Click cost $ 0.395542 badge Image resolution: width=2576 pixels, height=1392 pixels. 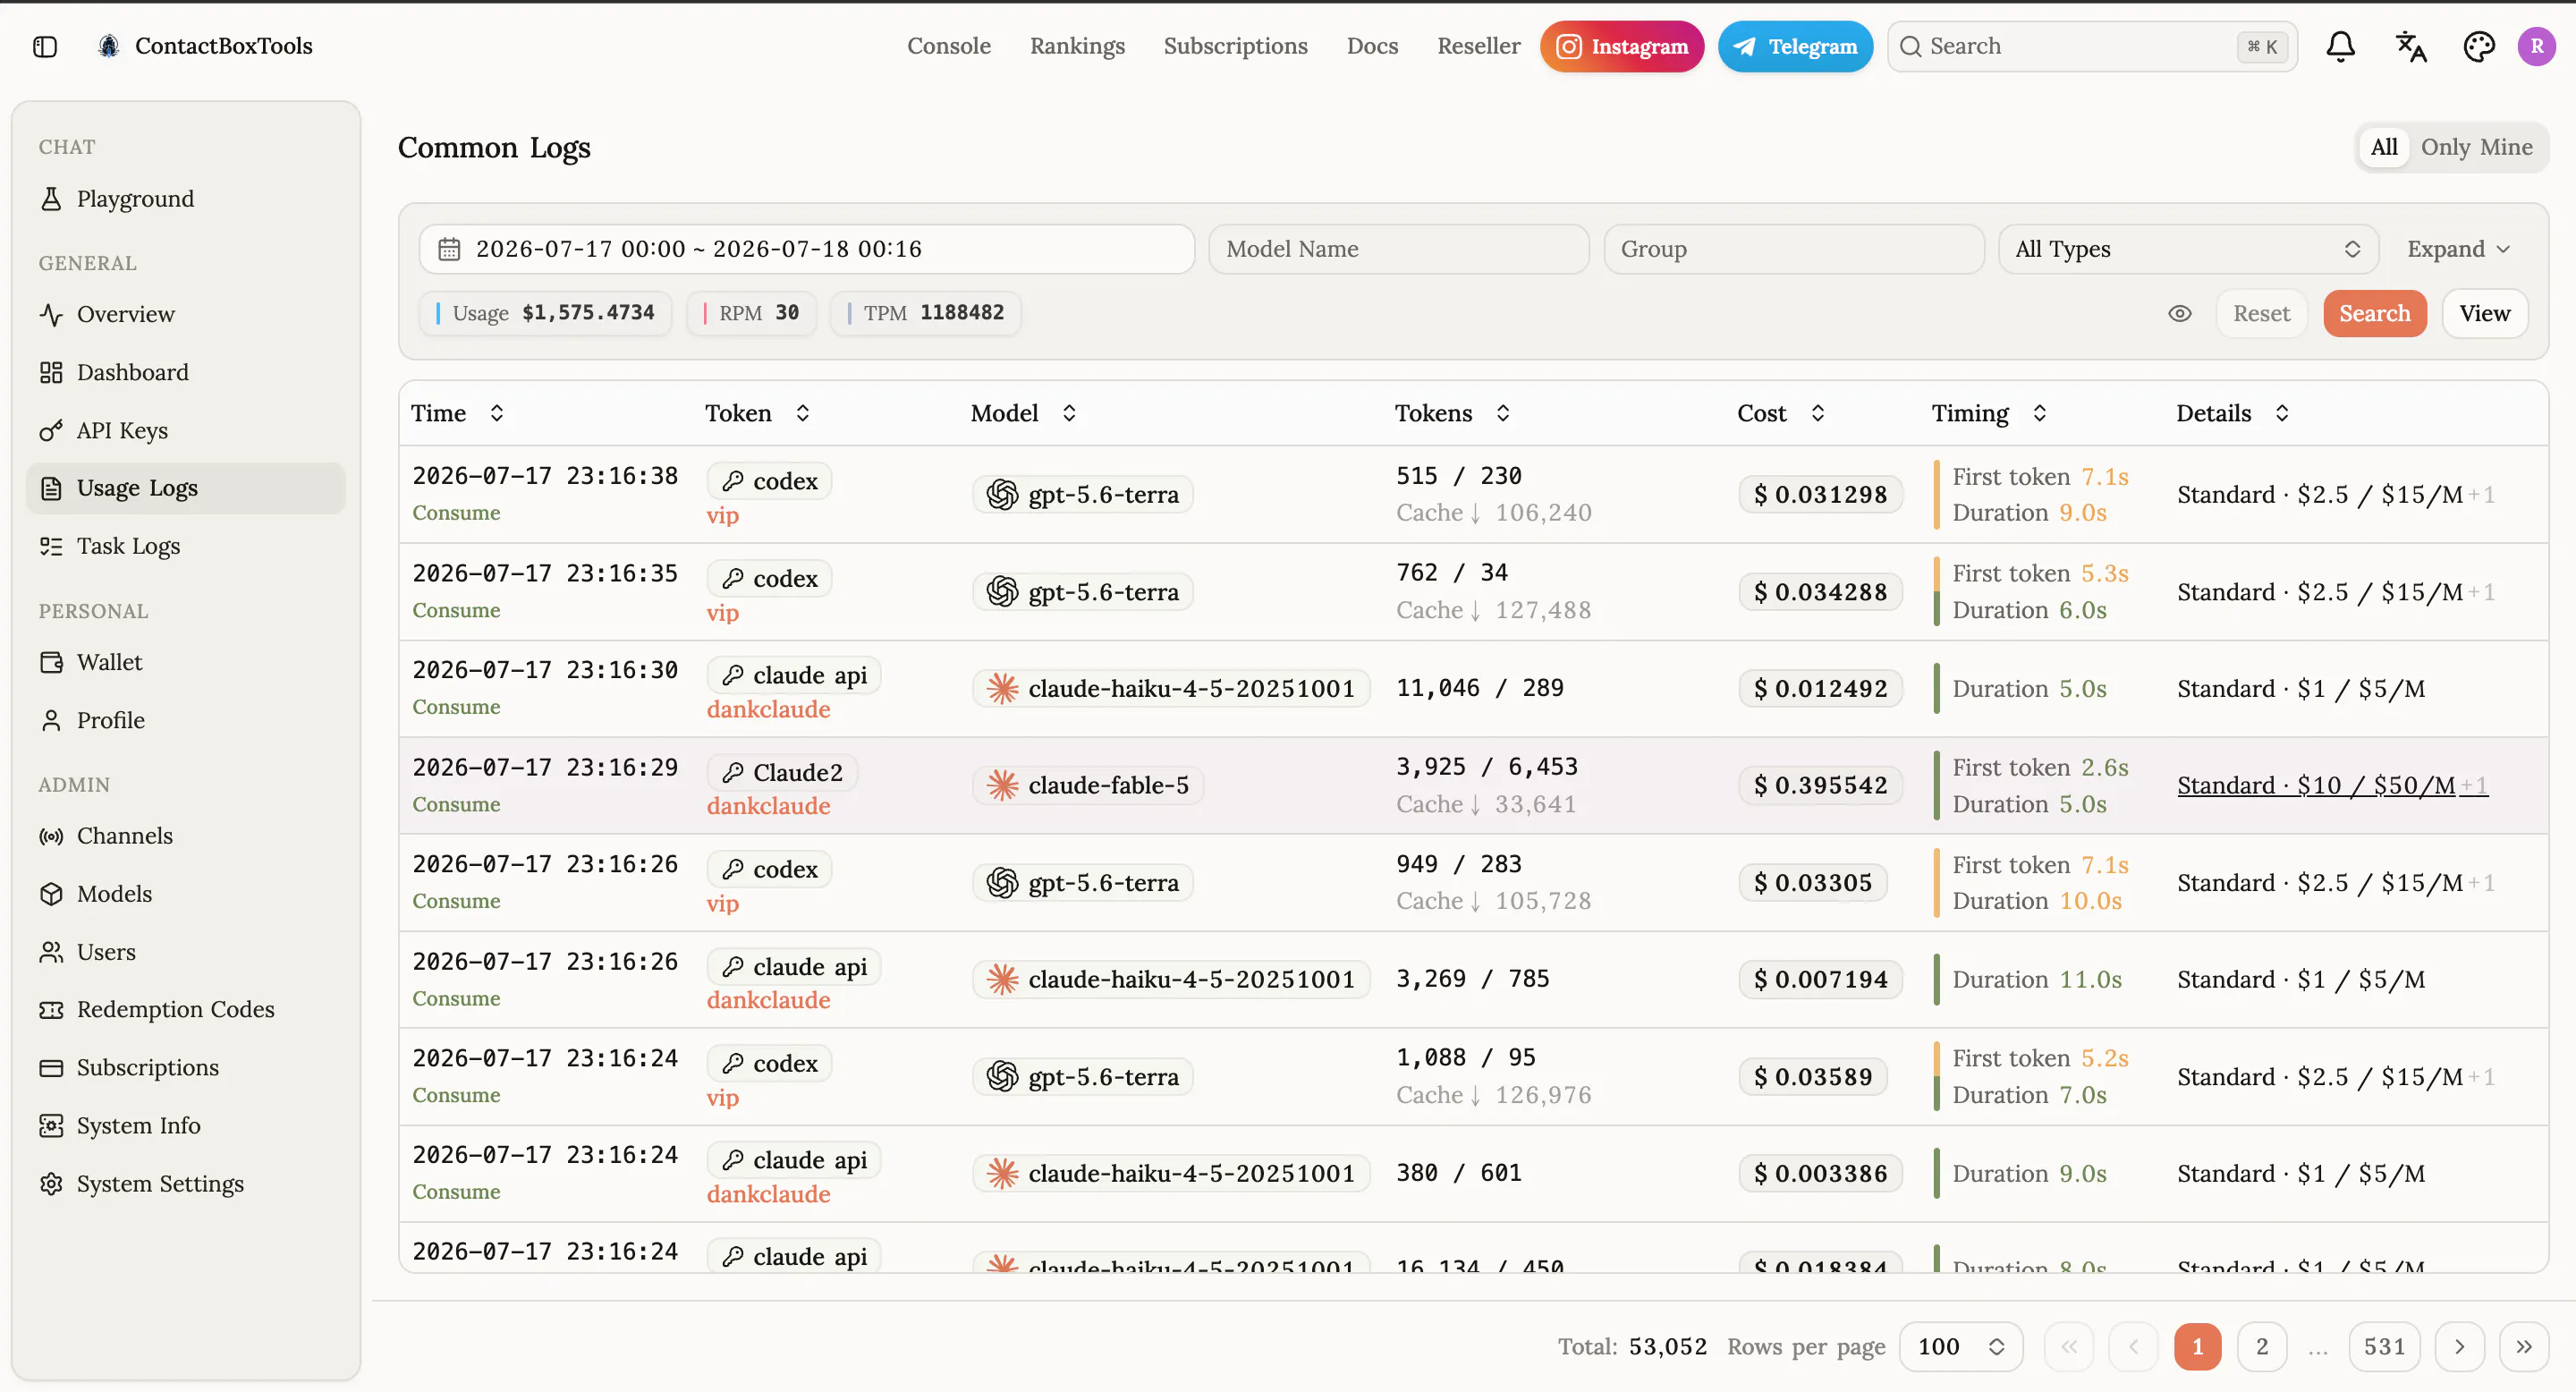(x=1820, y=786)
